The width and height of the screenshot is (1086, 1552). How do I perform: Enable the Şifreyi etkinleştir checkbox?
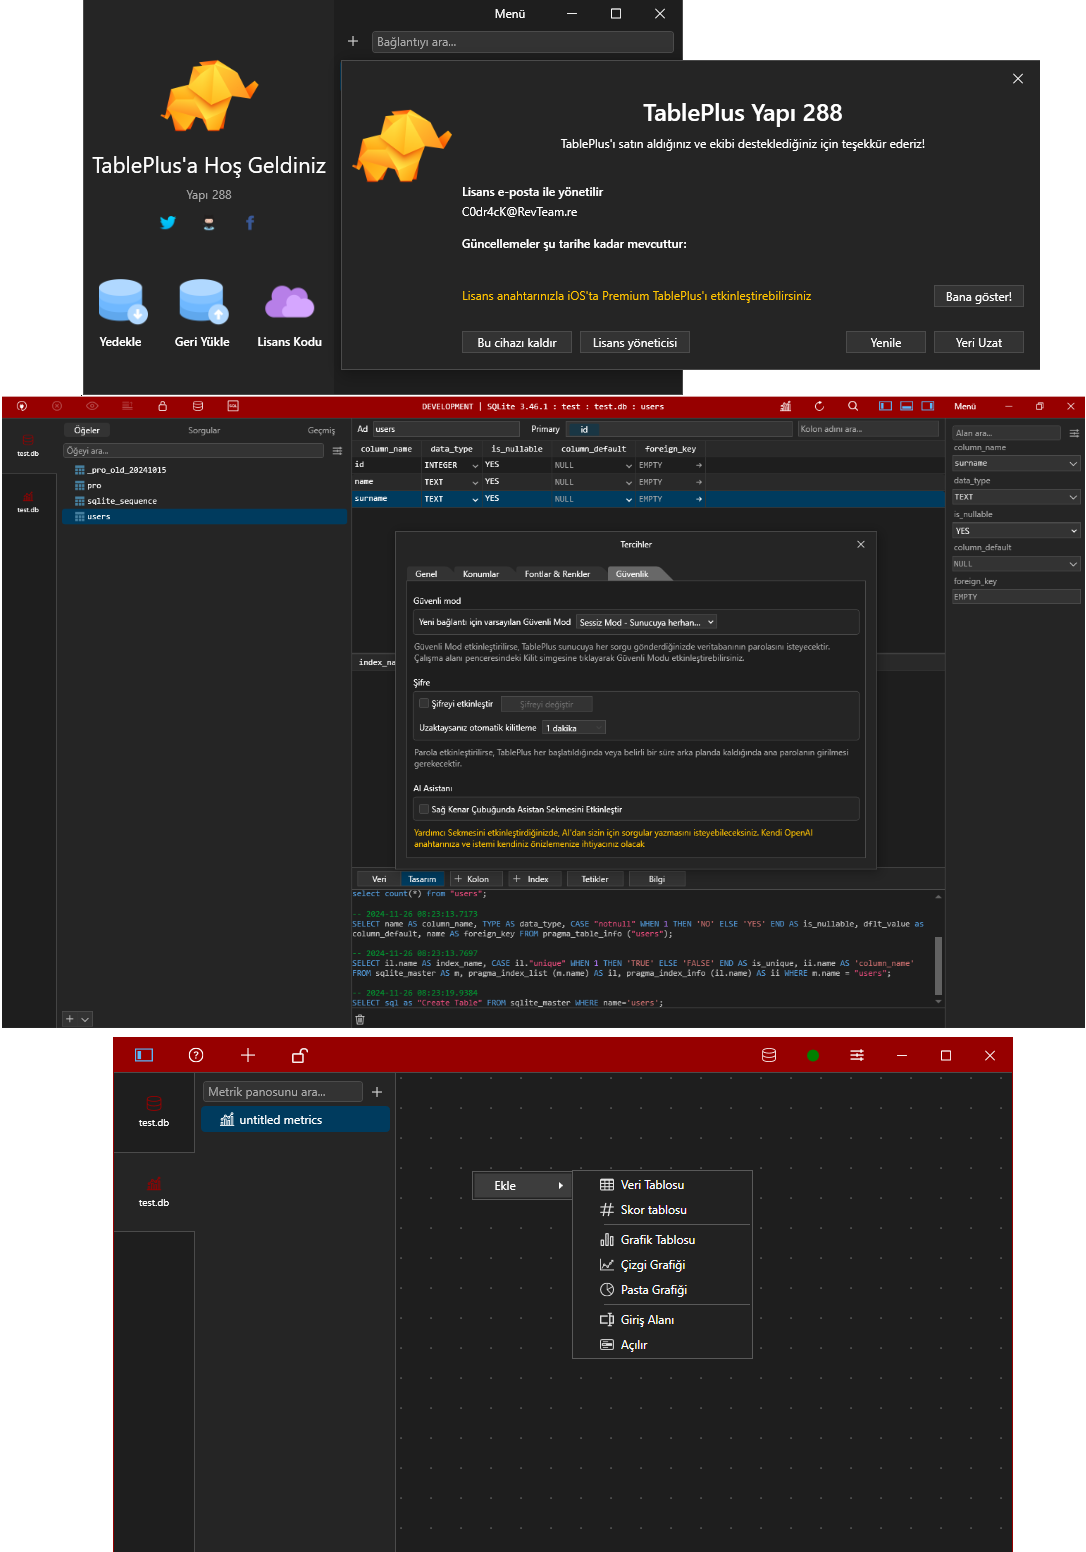[424, 703]
